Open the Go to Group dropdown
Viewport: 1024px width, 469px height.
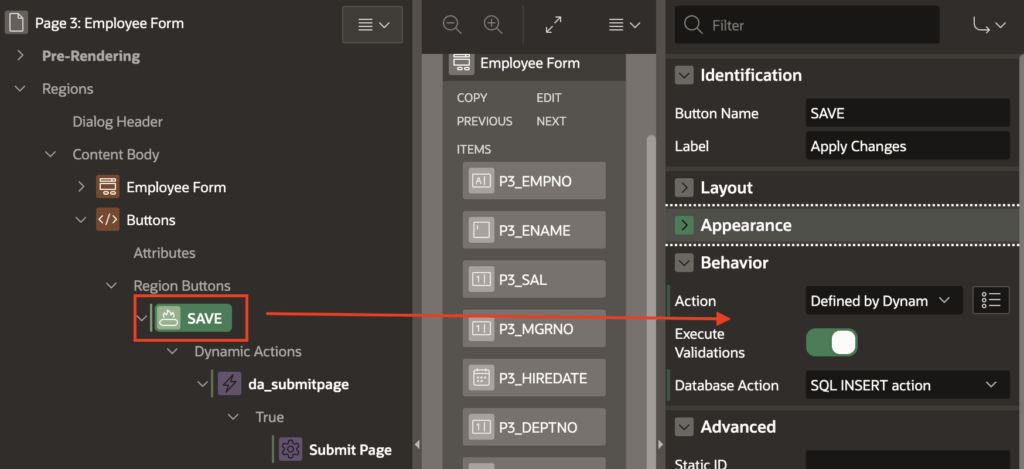click(989, 25)
